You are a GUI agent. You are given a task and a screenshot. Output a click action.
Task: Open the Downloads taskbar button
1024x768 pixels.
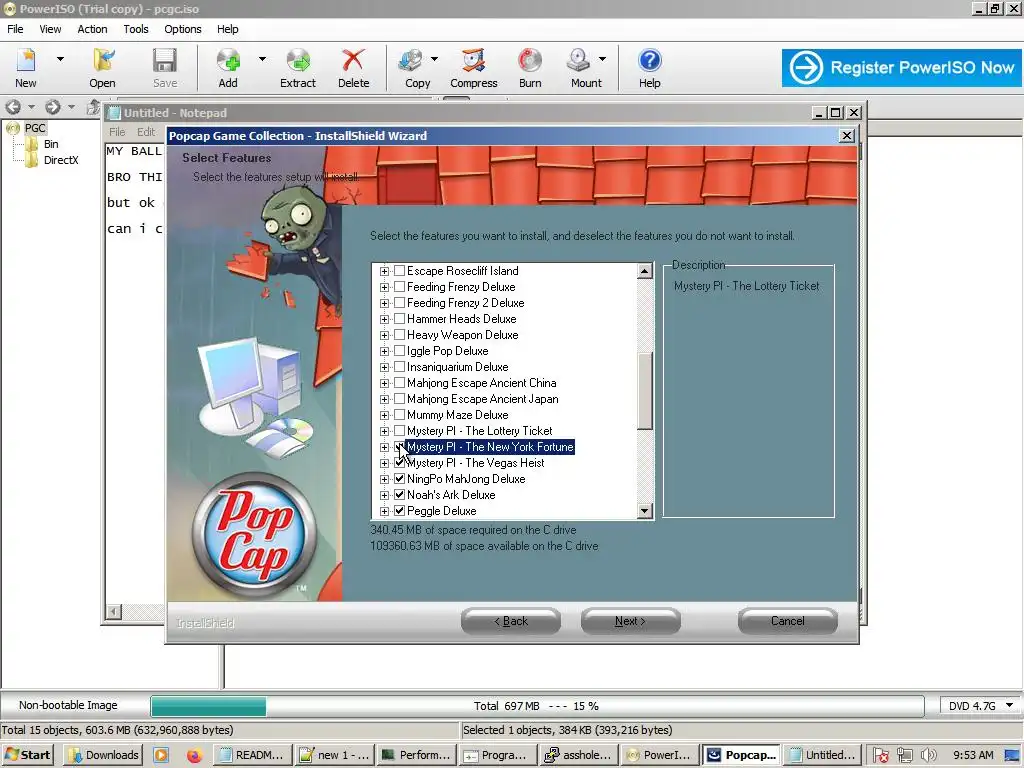point(103,755)
